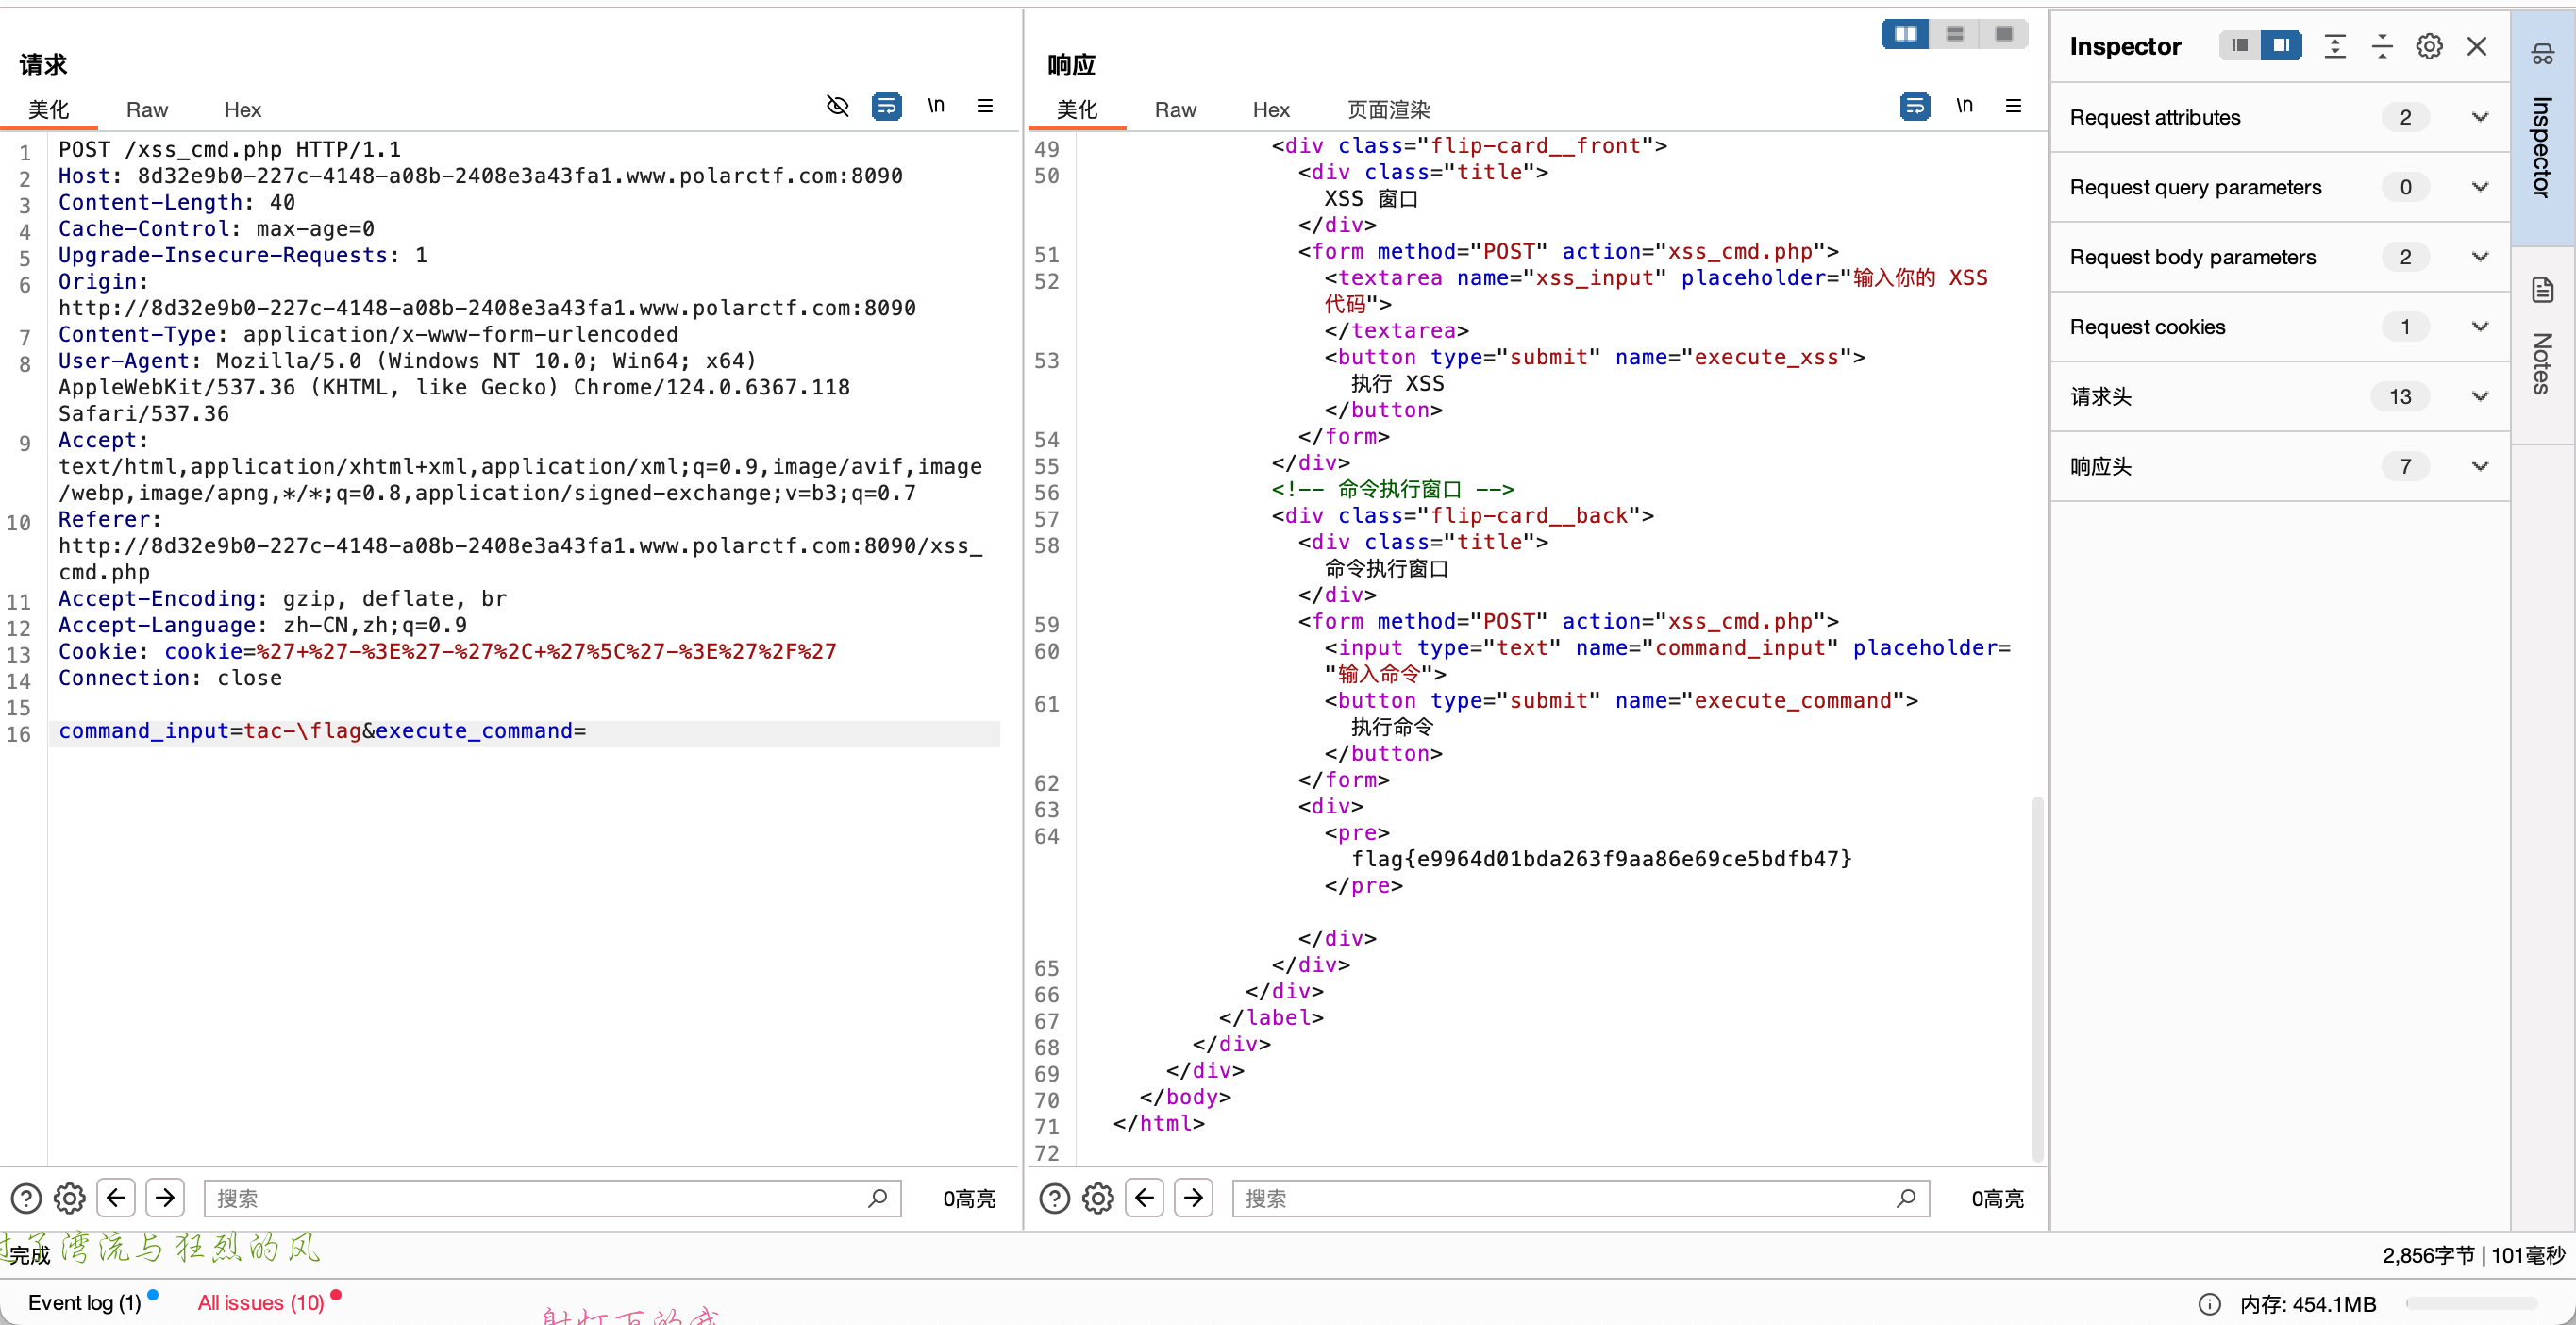Open request search settings gear
The image size is (2576, 1325).
click(69, 1198)
